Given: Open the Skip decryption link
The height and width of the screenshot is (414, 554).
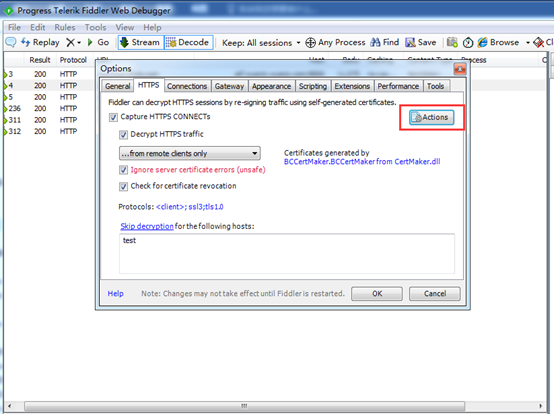Looking at the screenshot, I should tap(147, 226).
